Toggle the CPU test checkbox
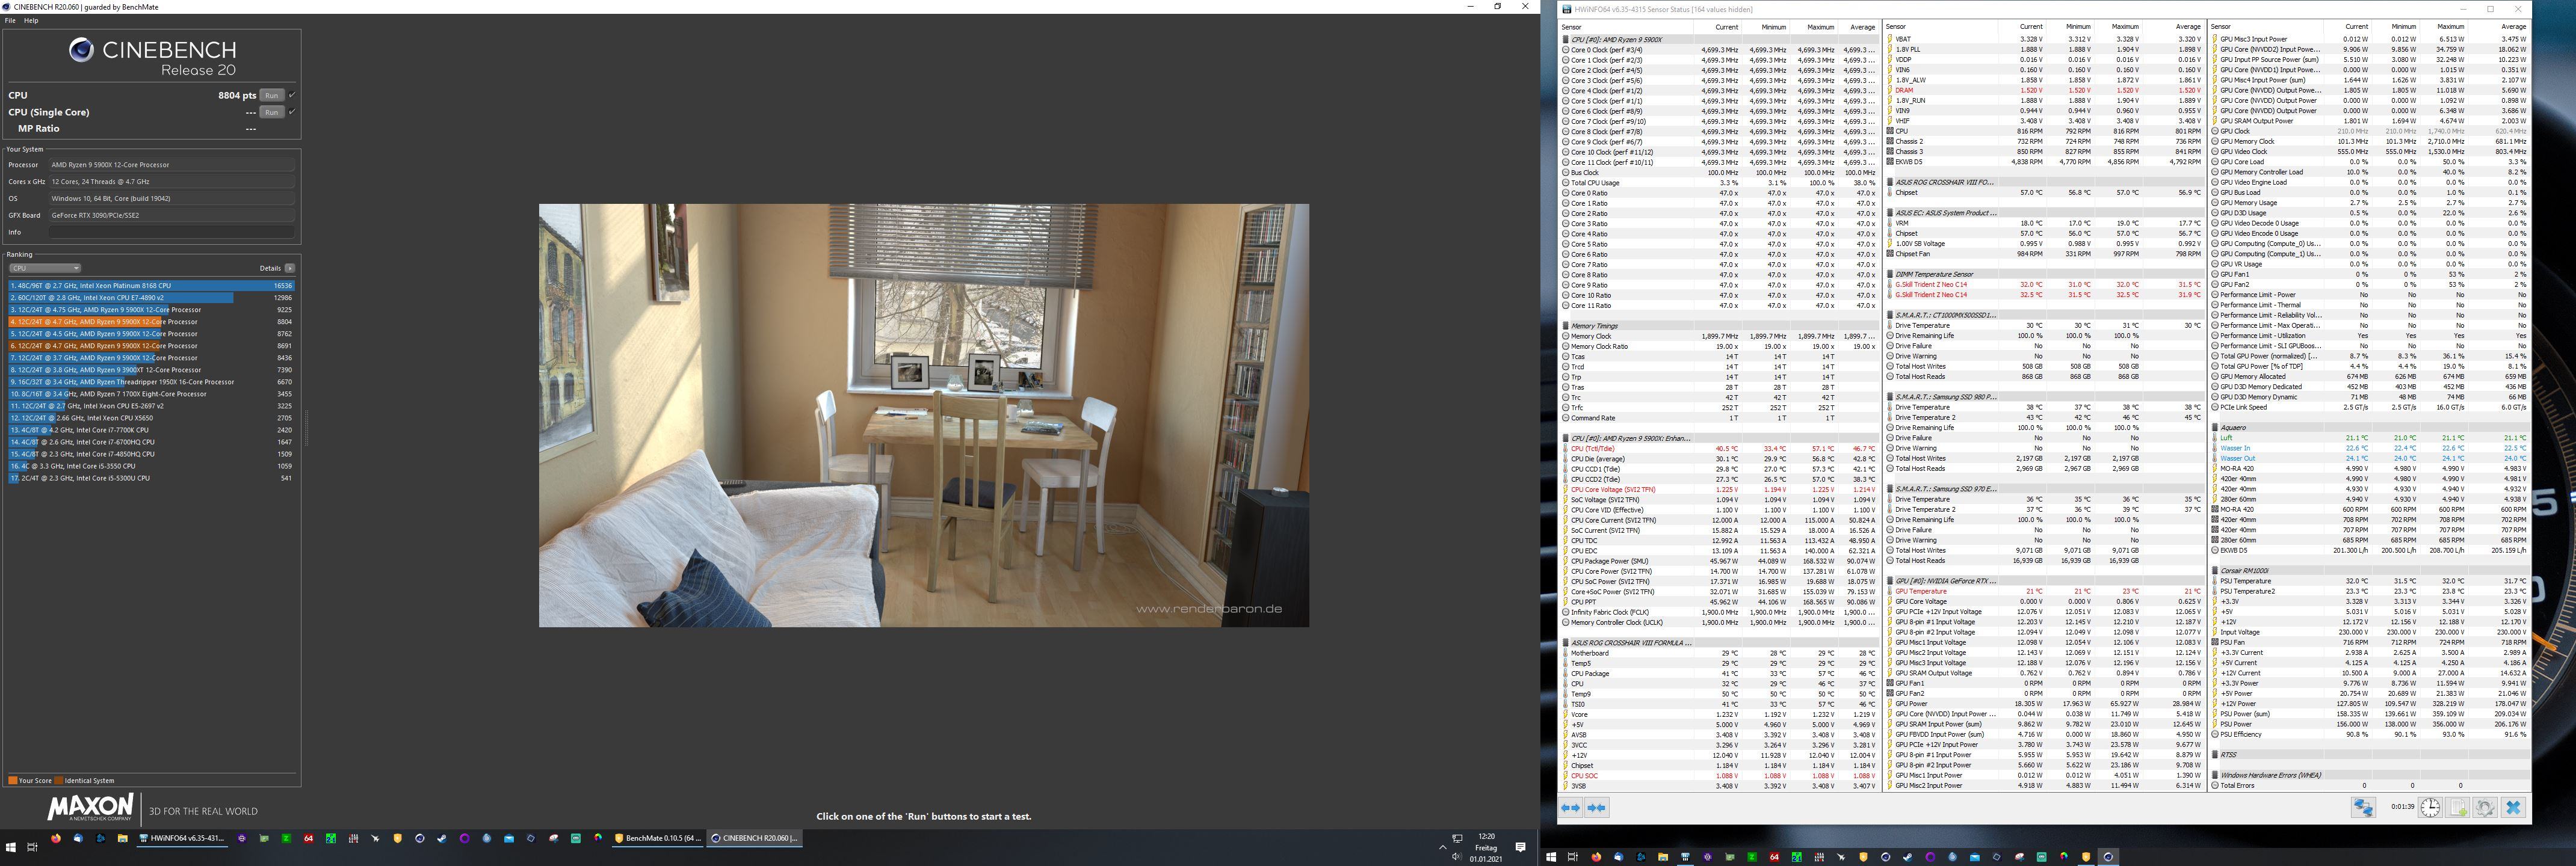This screenshot has width=2576, height=866. click(x=292, y=95)
